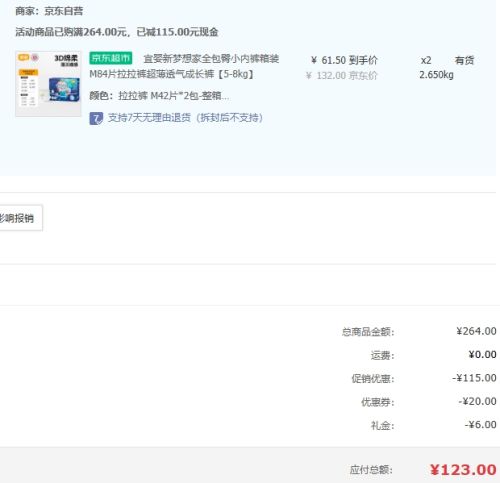The image size is (500, 483).
Task: Click the x2 quantity indicator
Action: (x=426, y=60)
